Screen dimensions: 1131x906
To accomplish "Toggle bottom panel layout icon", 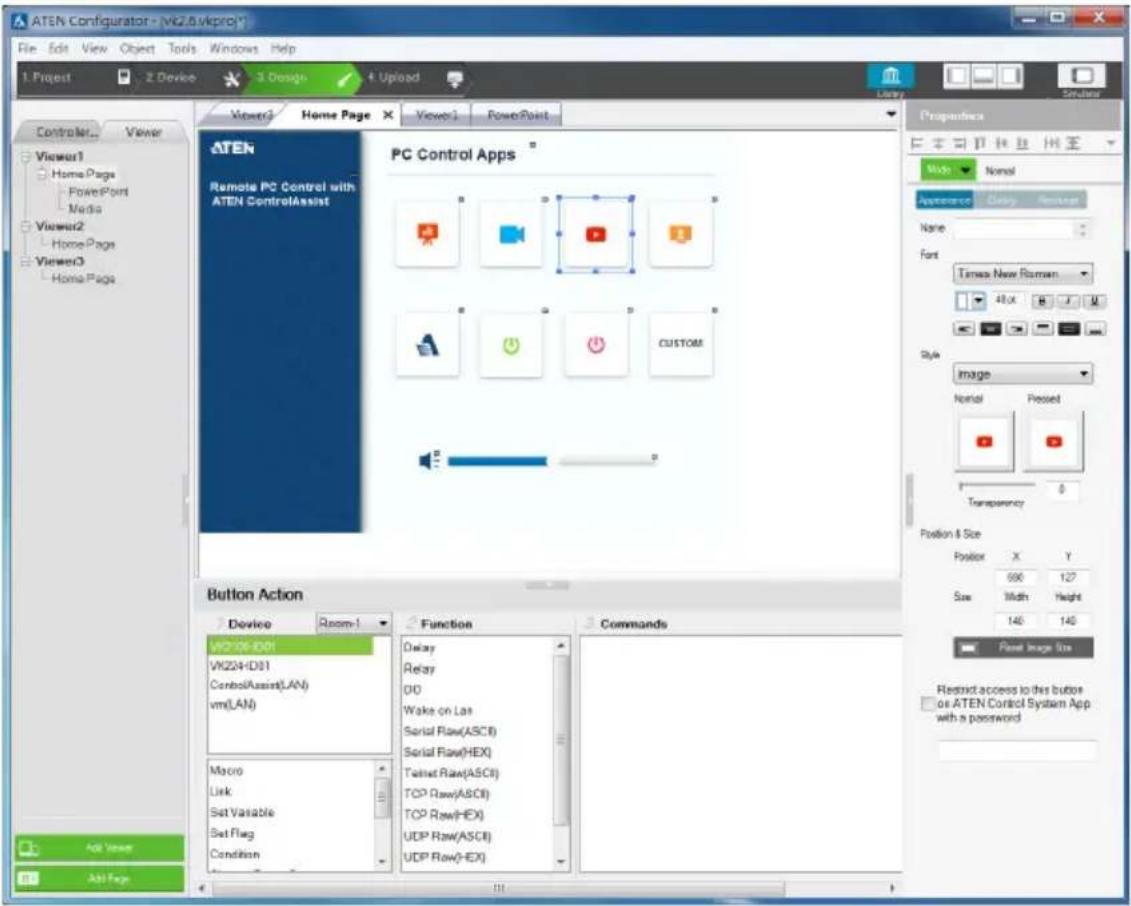I will (x=983, y=76).
